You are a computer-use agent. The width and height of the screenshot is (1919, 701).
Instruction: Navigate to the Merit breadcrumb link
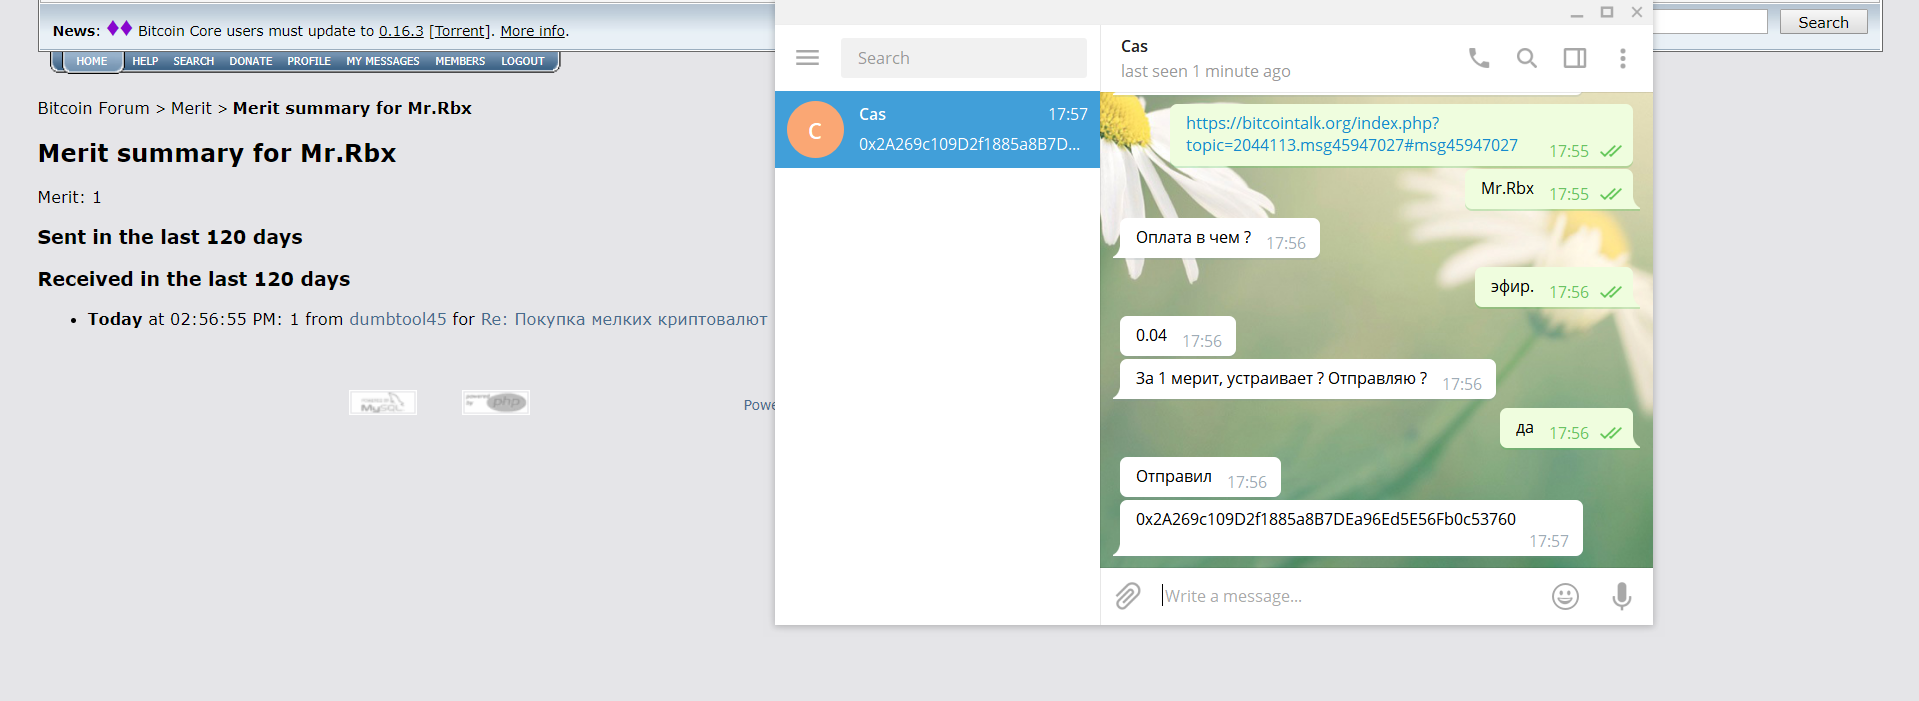(191, 108)
